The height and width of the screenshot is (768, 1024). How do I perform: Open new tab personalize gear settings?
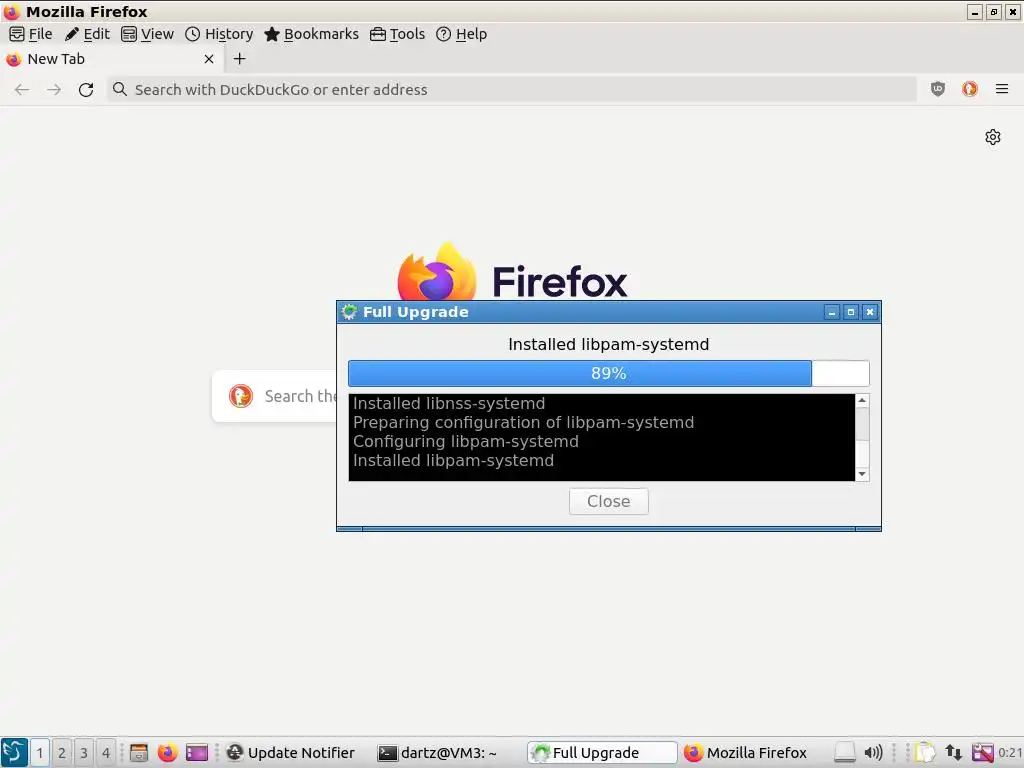tap(993, 137)
